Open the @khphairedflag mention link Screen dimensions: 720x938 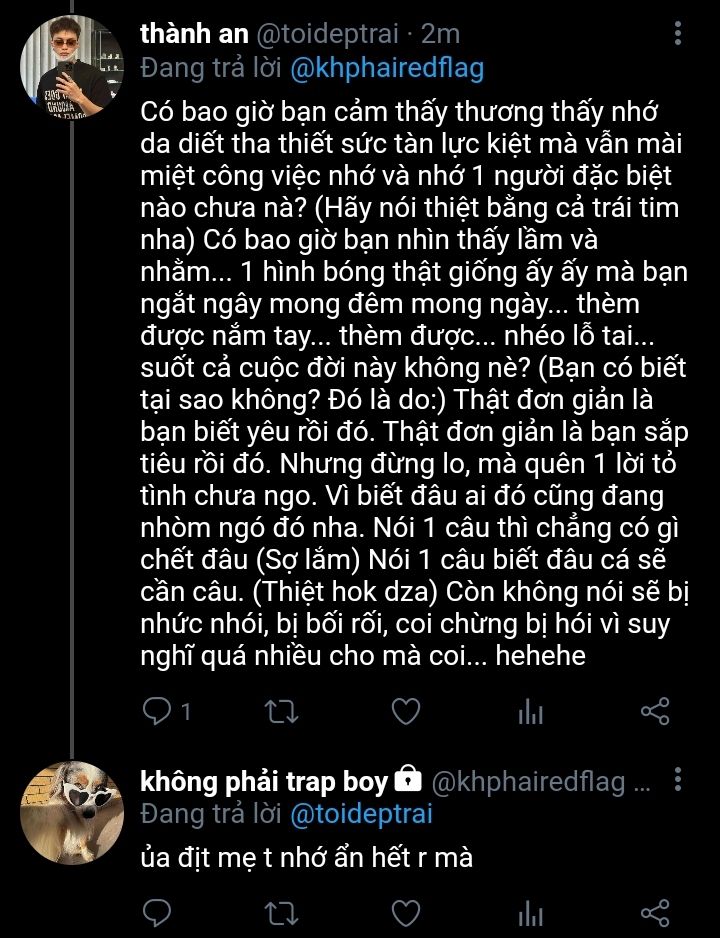point(387,68)
